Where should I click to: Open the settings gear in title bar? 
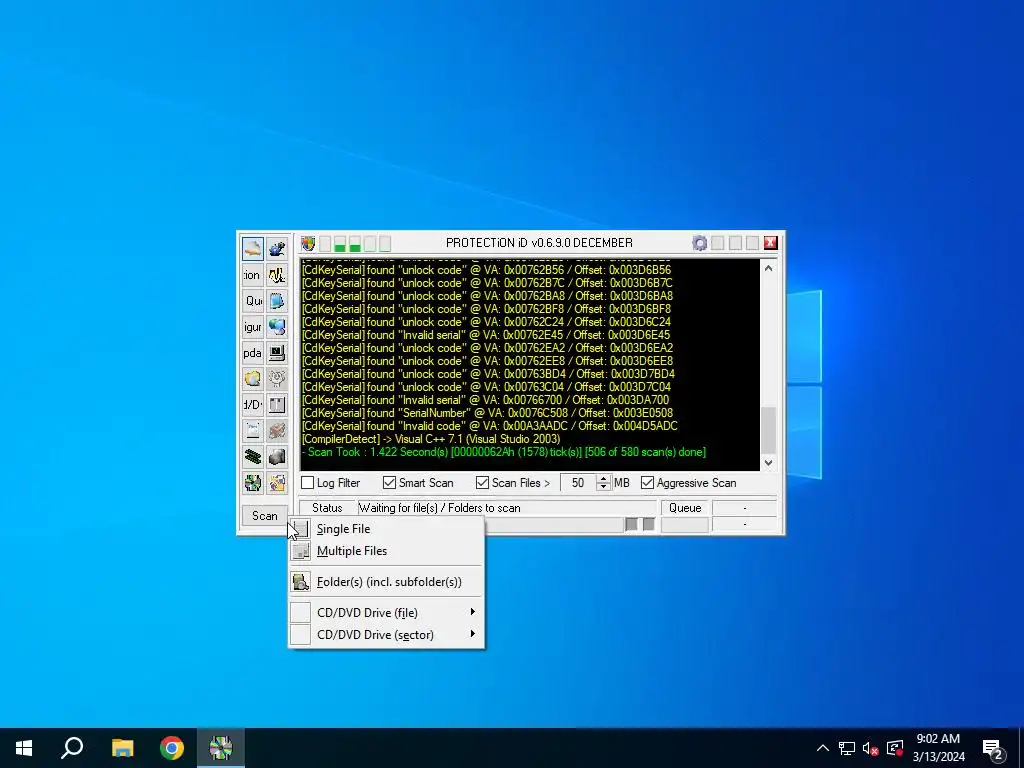[x=699, y=244]
